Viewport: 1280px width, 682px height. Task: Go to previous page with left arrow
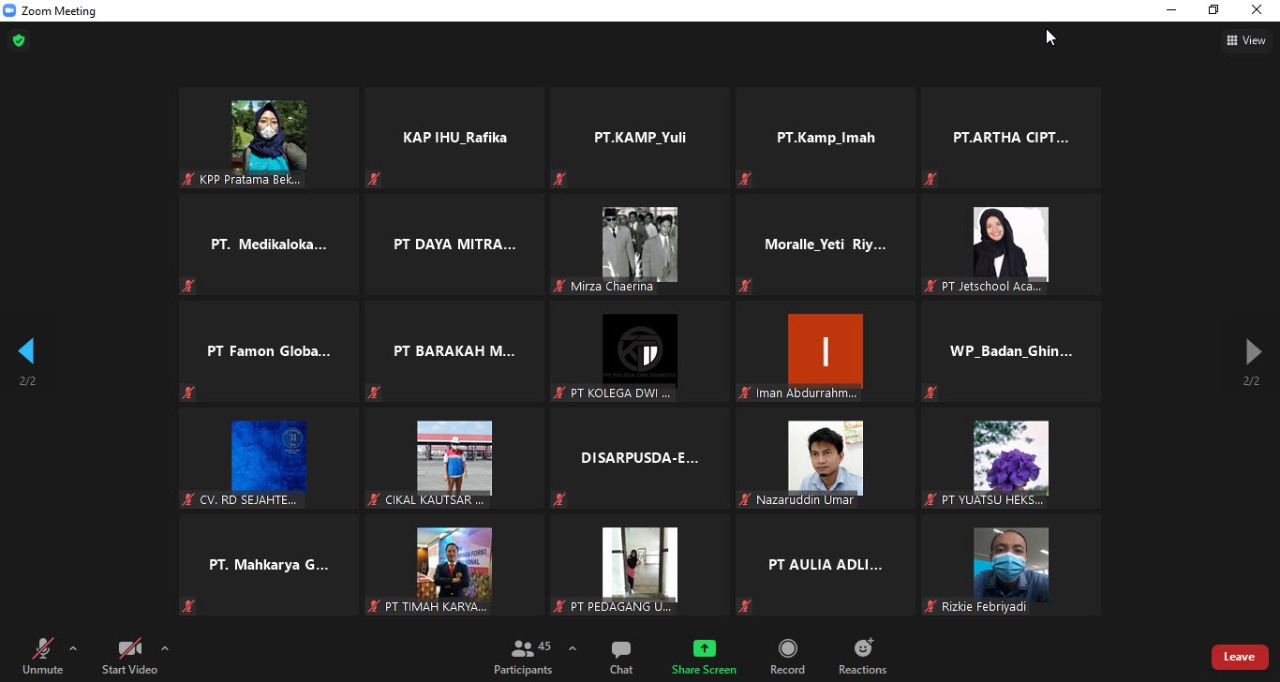point(27,351)
